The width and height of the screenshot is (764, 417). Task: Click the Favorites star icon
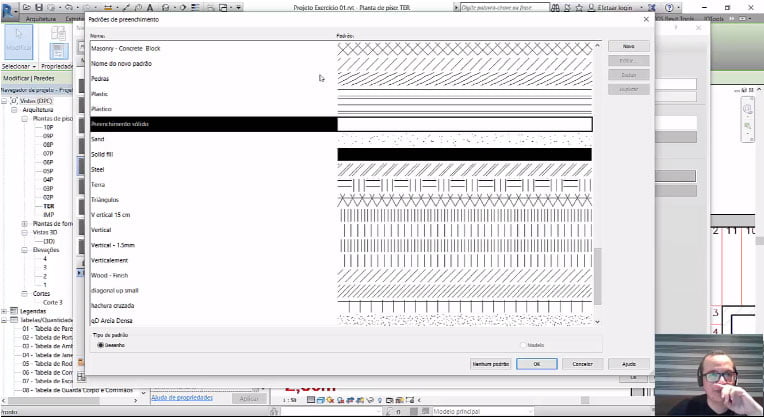tap(579, 8)
